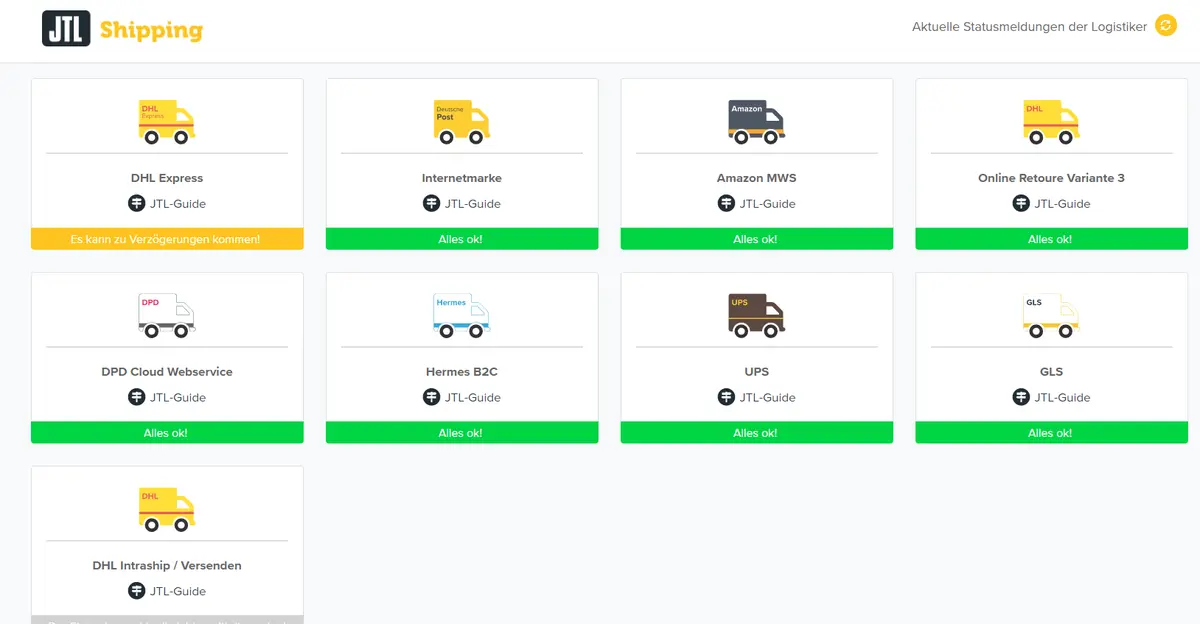Click JTL-Guide signpost icon under GLS
The height and width of the screenshot is (624, 1200).
click(1022, 397)
